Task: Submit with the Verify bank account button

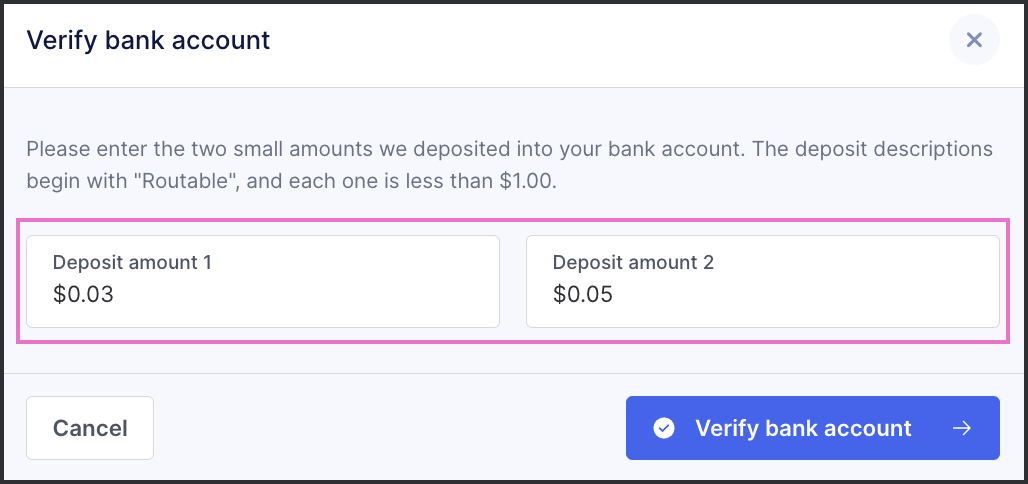Action: pyautogui.click(x=812, y=428)
